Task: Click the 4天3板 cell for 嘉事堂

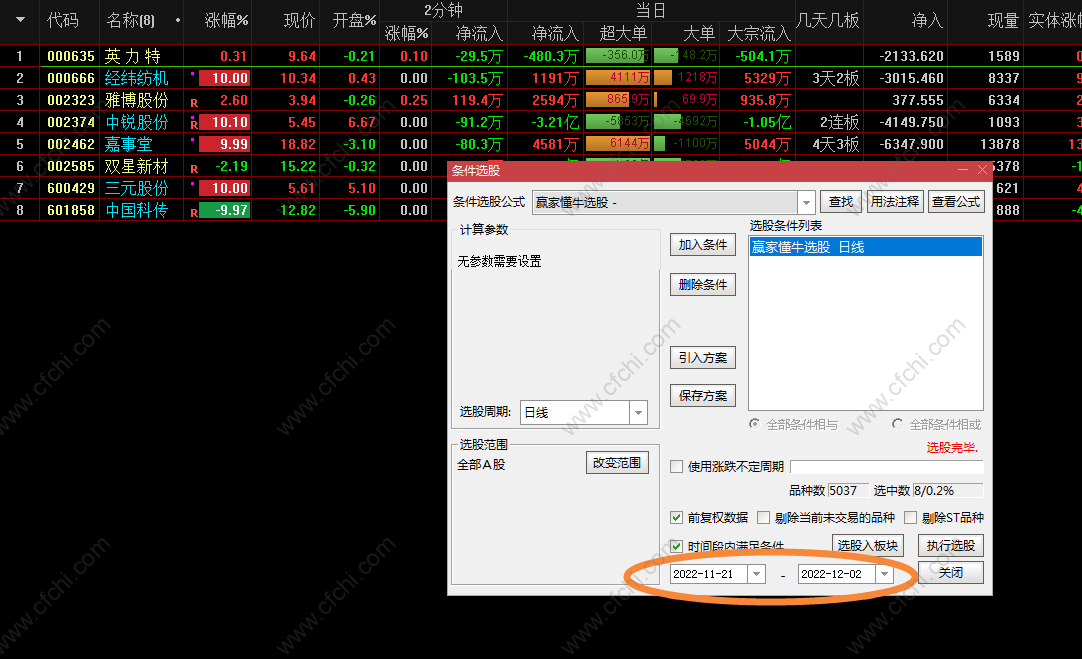Action: (x=835, y=144)
